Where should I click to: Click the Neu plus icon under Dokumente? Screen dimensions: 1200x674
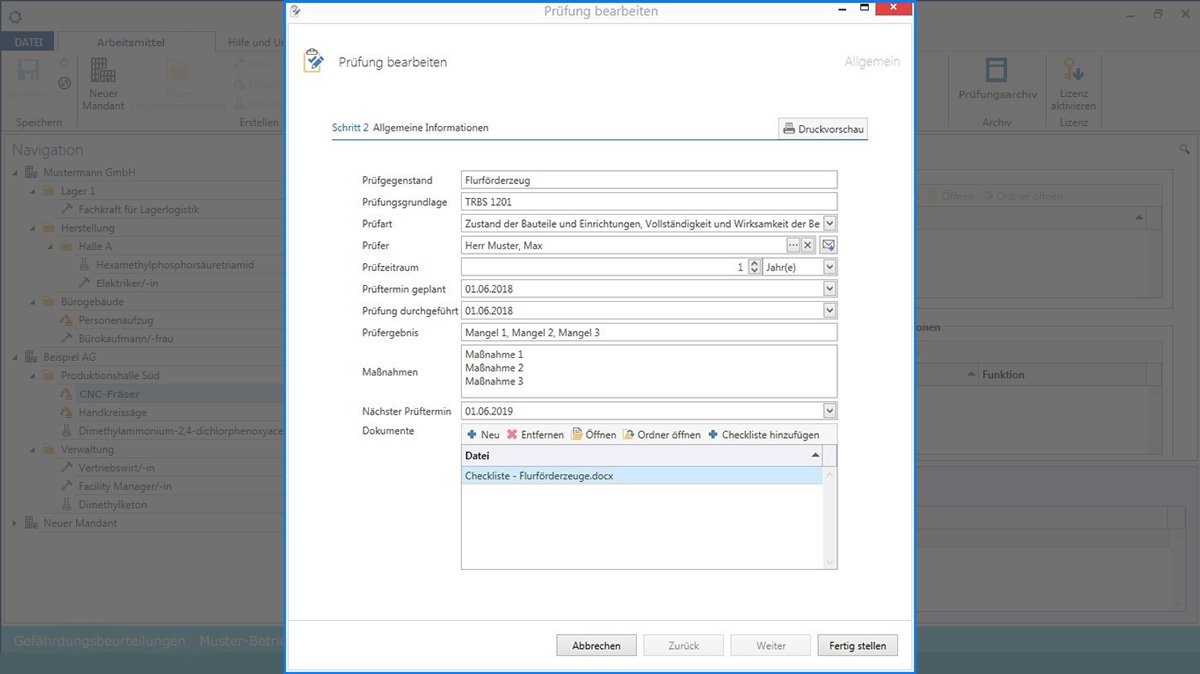coord(472,435)
